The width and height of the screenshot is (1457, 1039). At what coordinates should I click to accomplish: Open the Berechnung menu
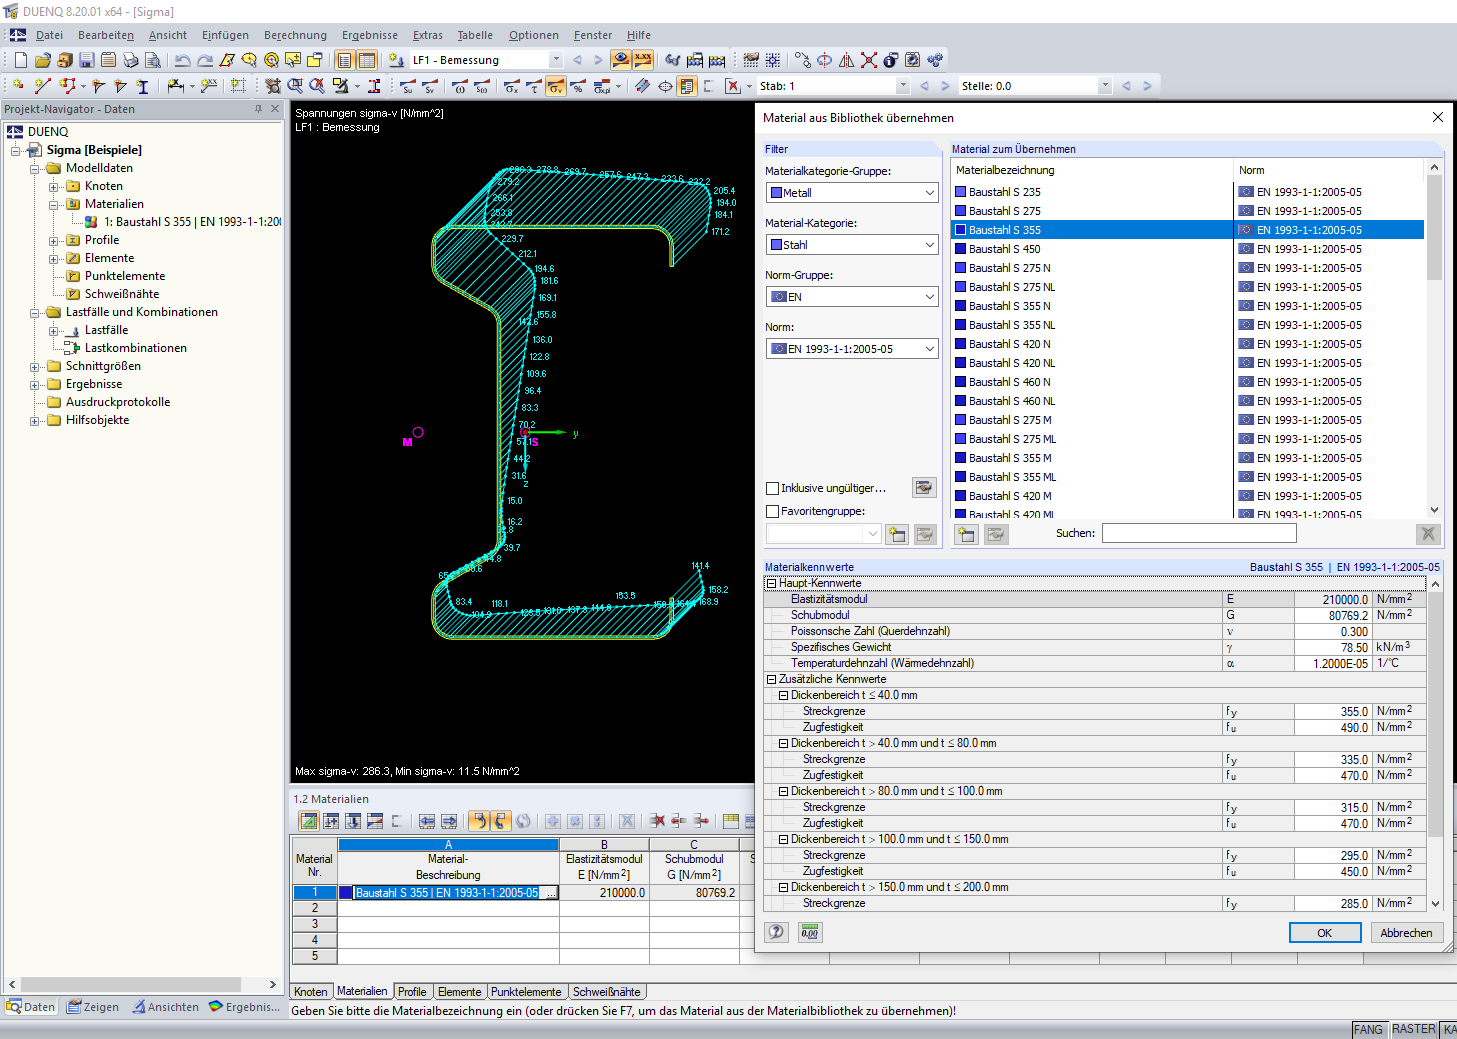[295, 35]
